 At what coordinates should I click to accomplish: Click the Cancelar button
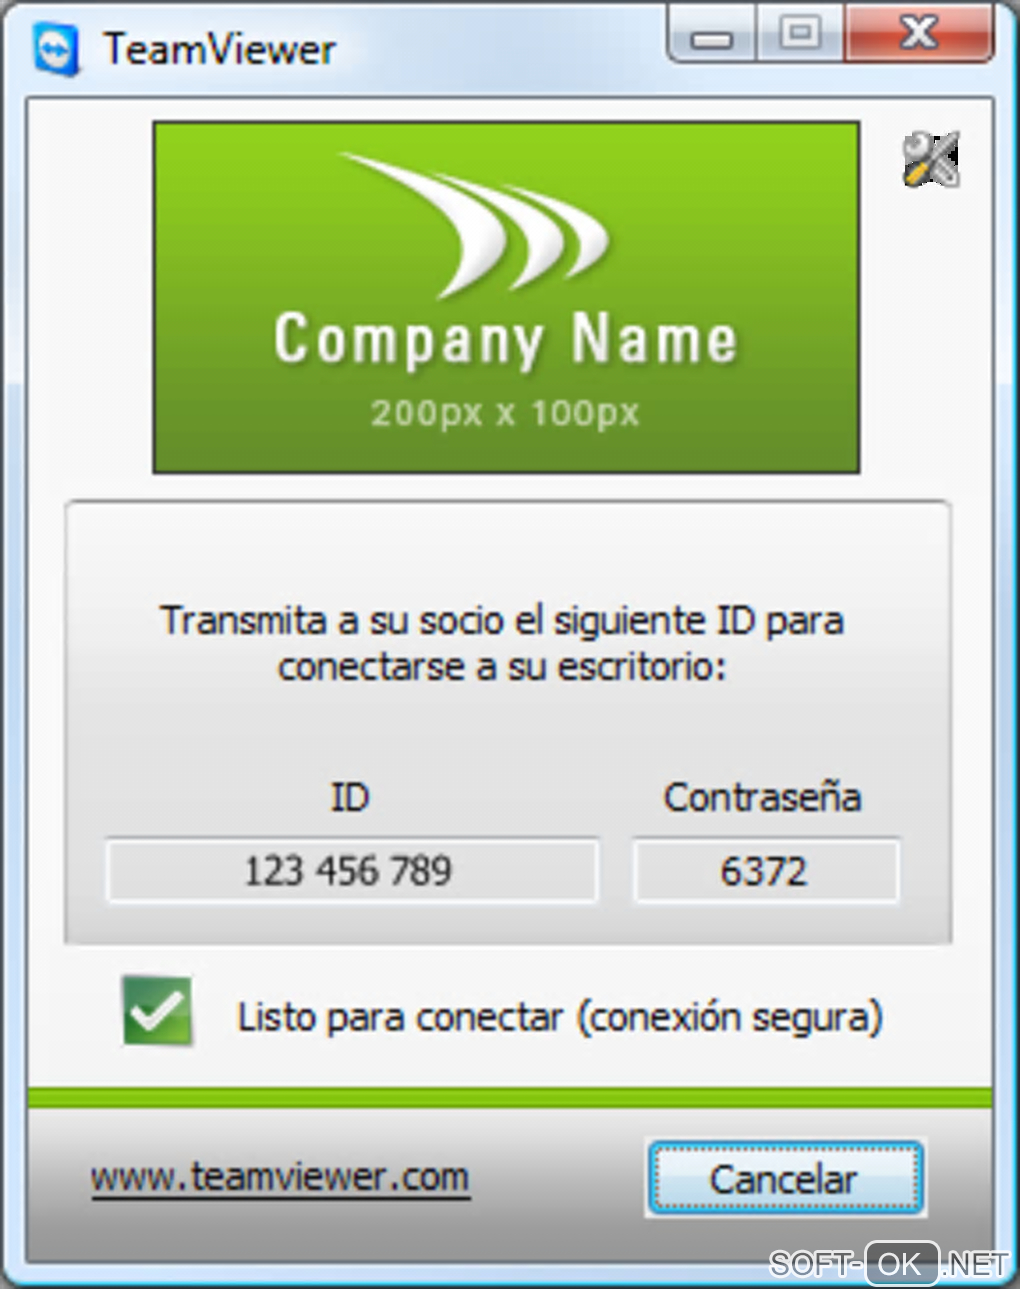(785, 1179)
